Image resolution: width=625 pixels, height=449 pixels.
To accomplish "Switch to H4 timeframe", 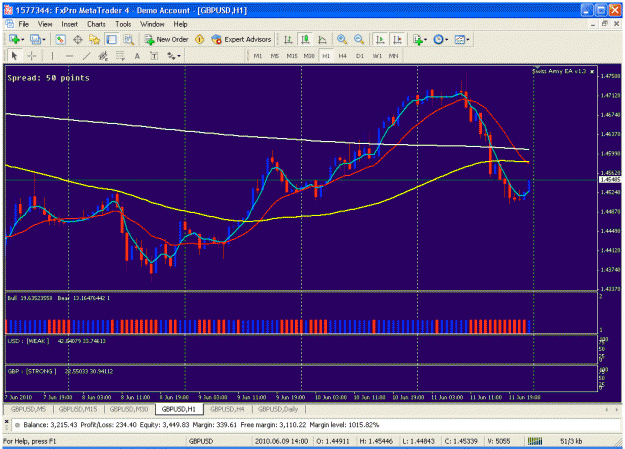I will pos(343,56).
